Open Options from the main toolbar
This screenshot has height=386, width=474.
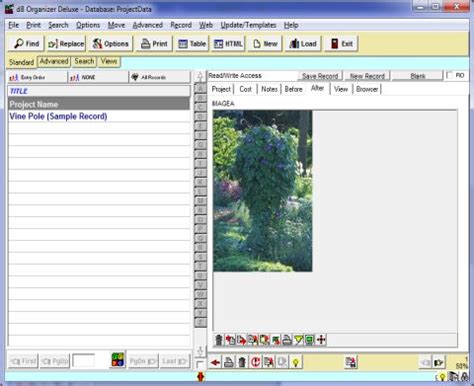[x=111, y=44]
